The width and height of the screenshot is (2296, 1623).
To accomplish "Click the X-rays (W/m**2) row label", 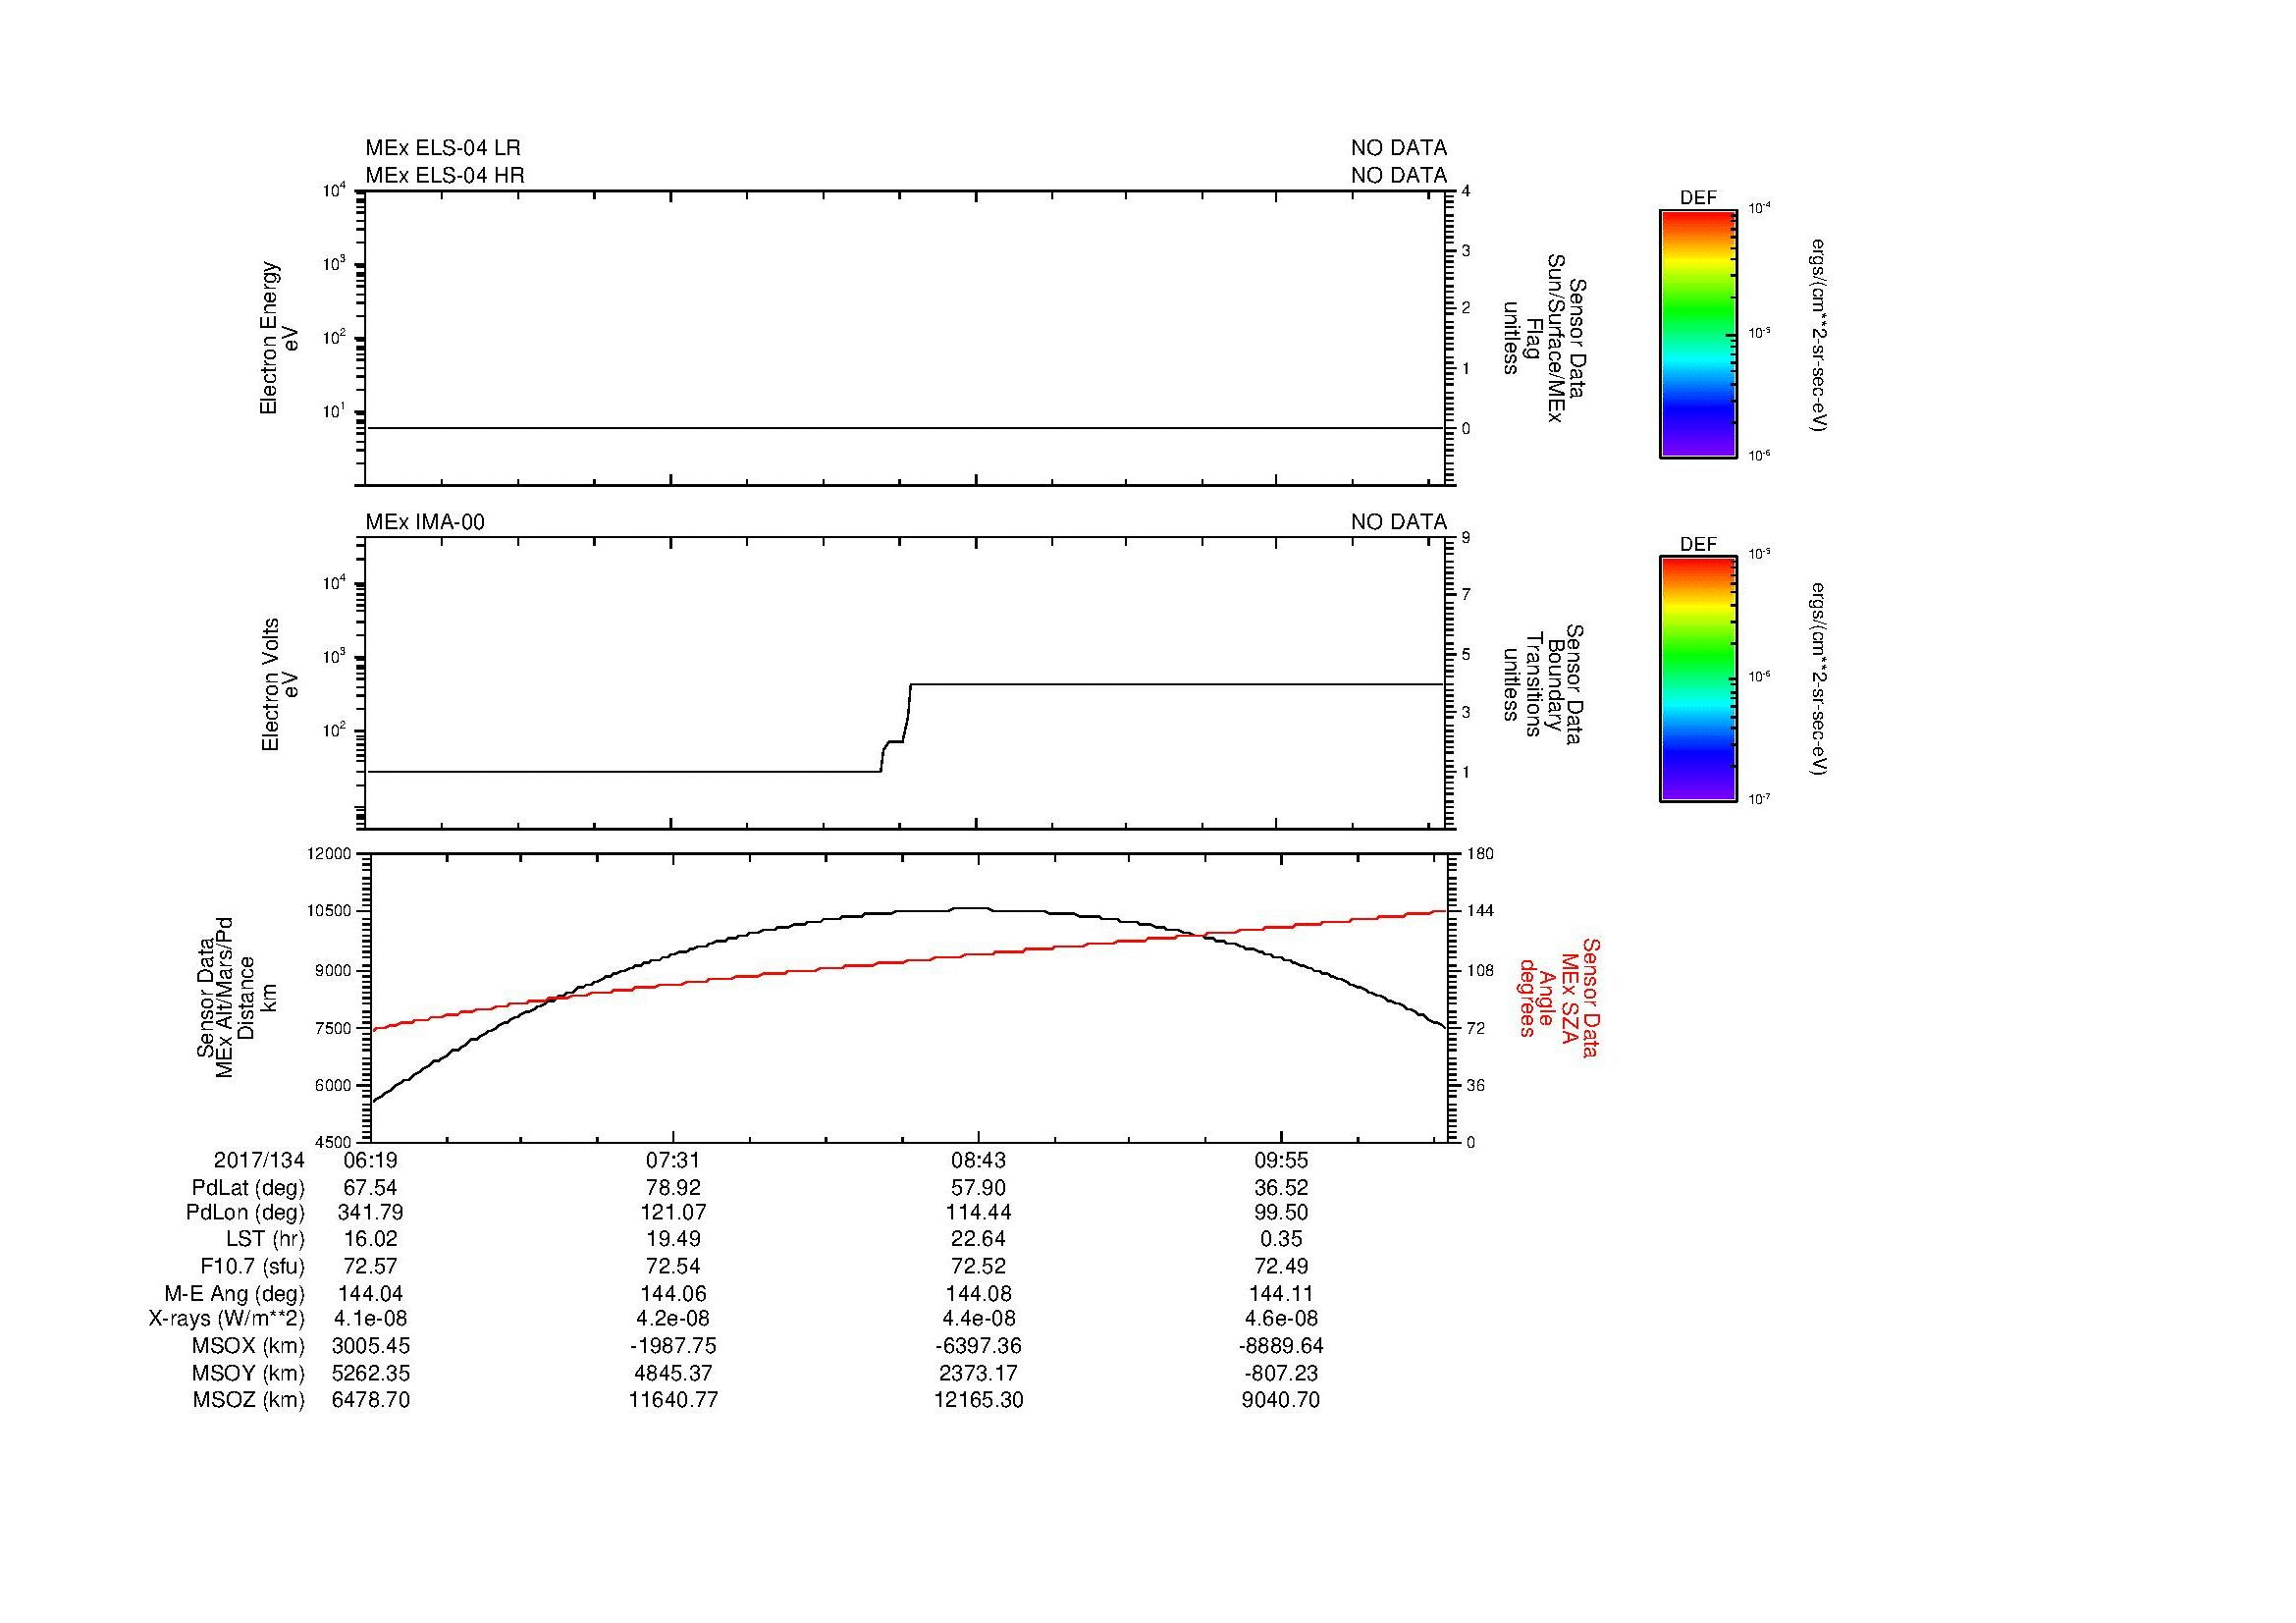I will [226, 1319].
